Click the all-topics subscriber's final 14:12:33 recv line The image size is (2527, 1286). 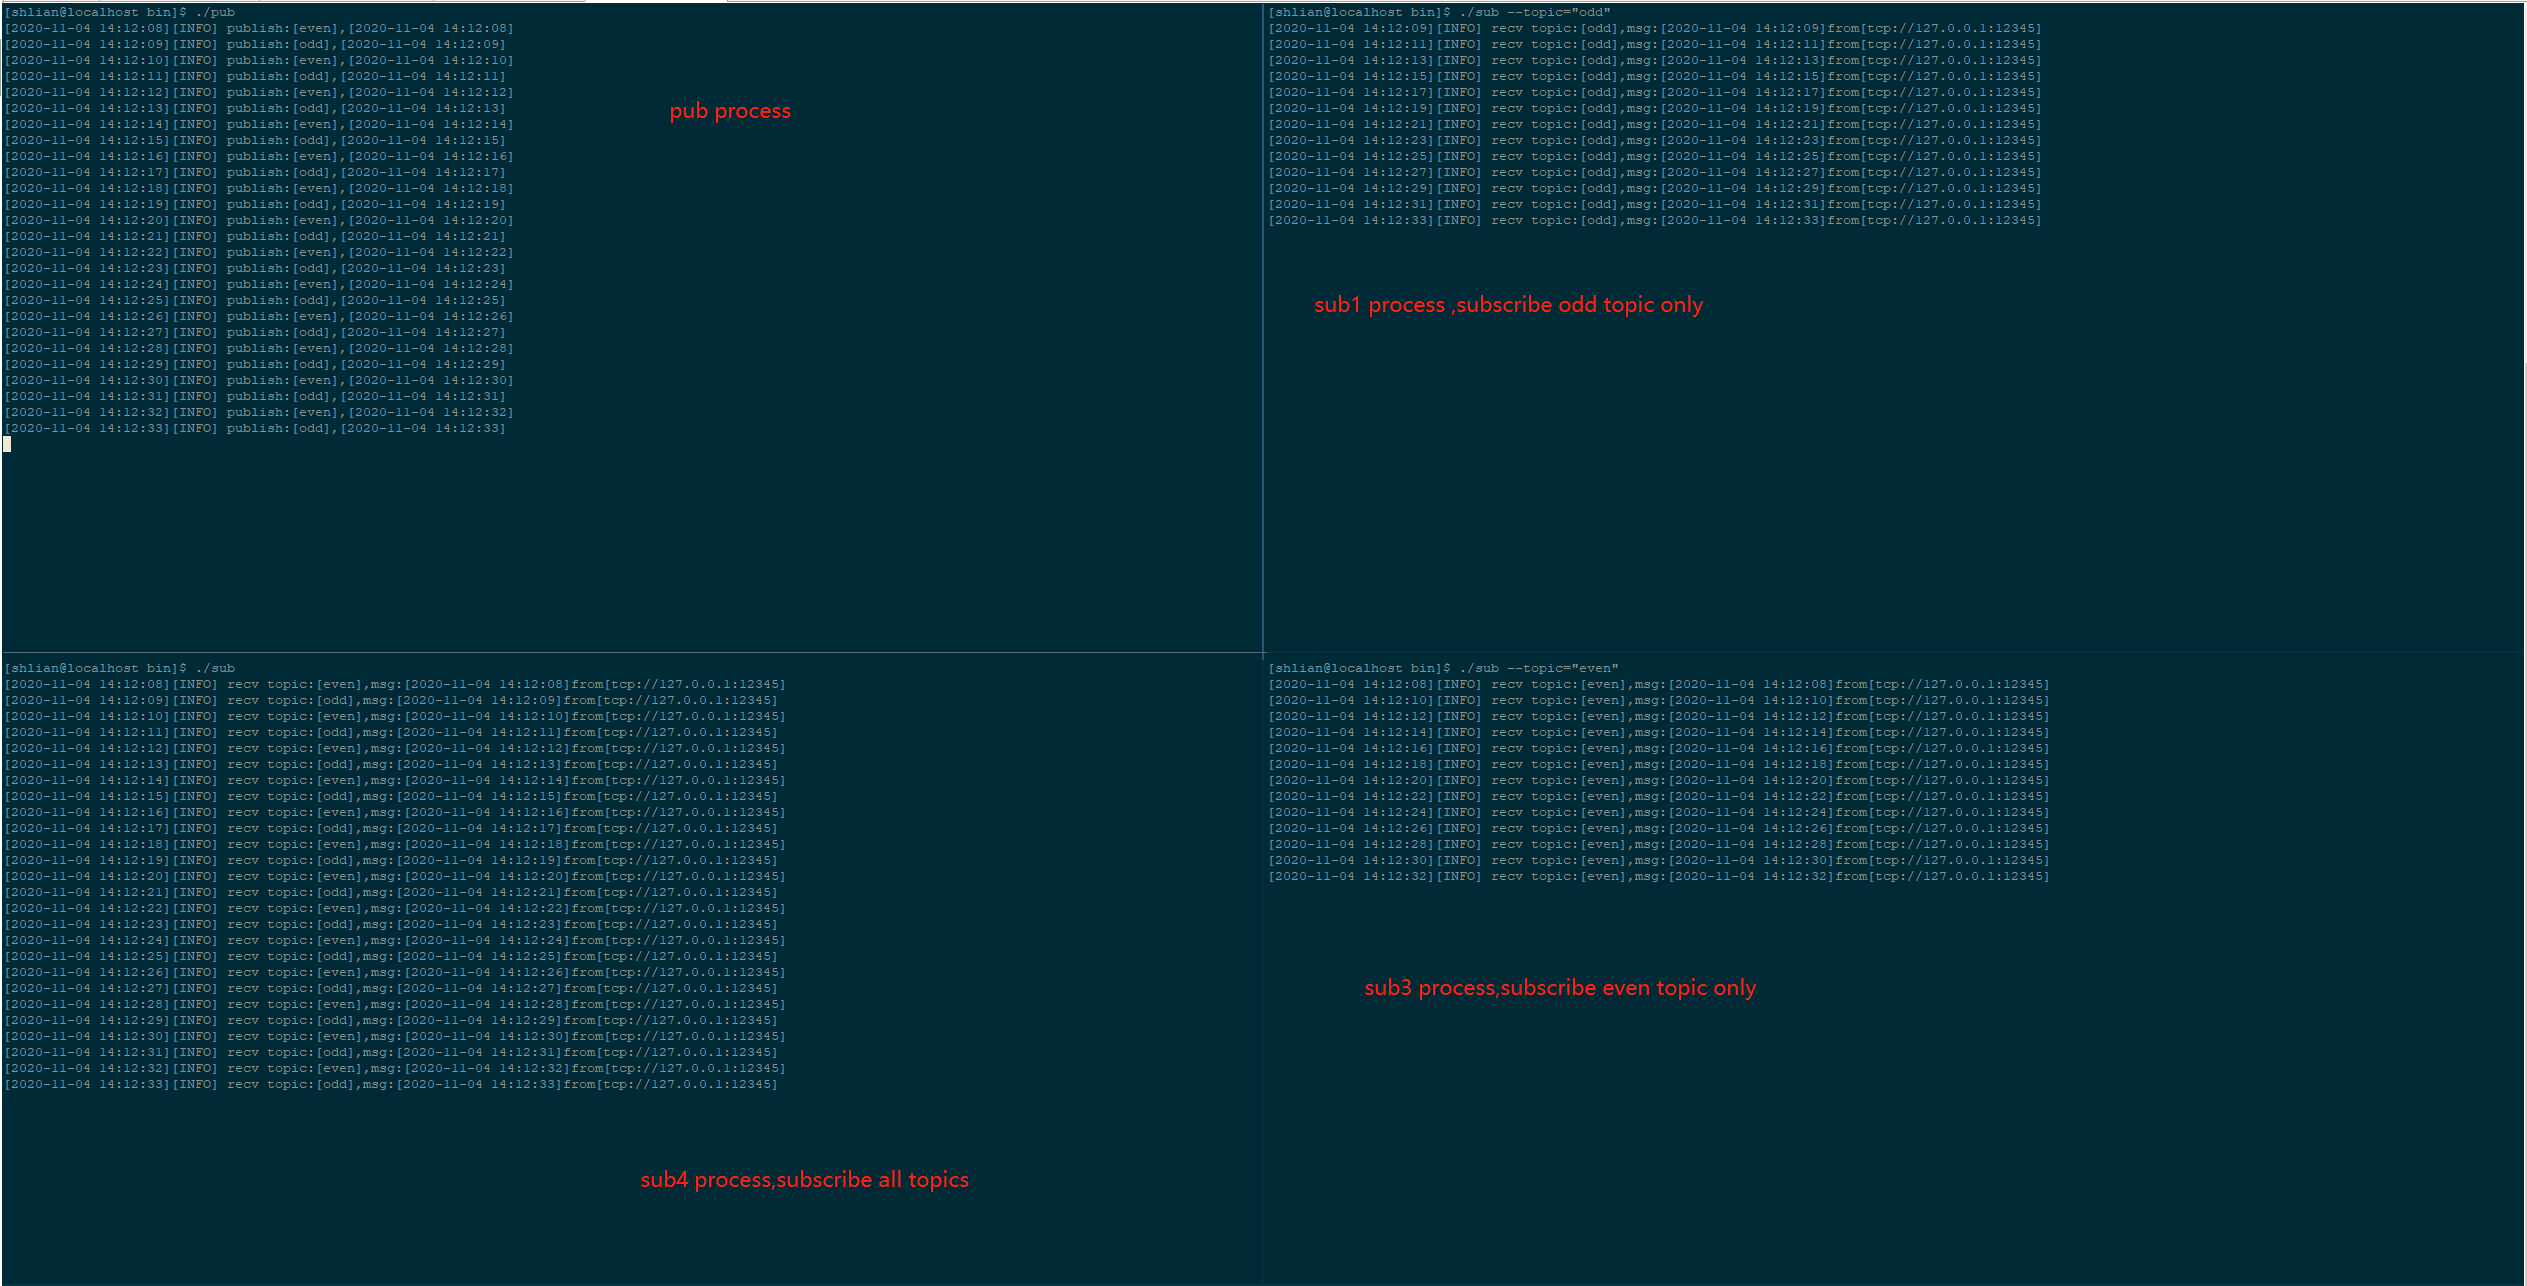point(391,1085)
